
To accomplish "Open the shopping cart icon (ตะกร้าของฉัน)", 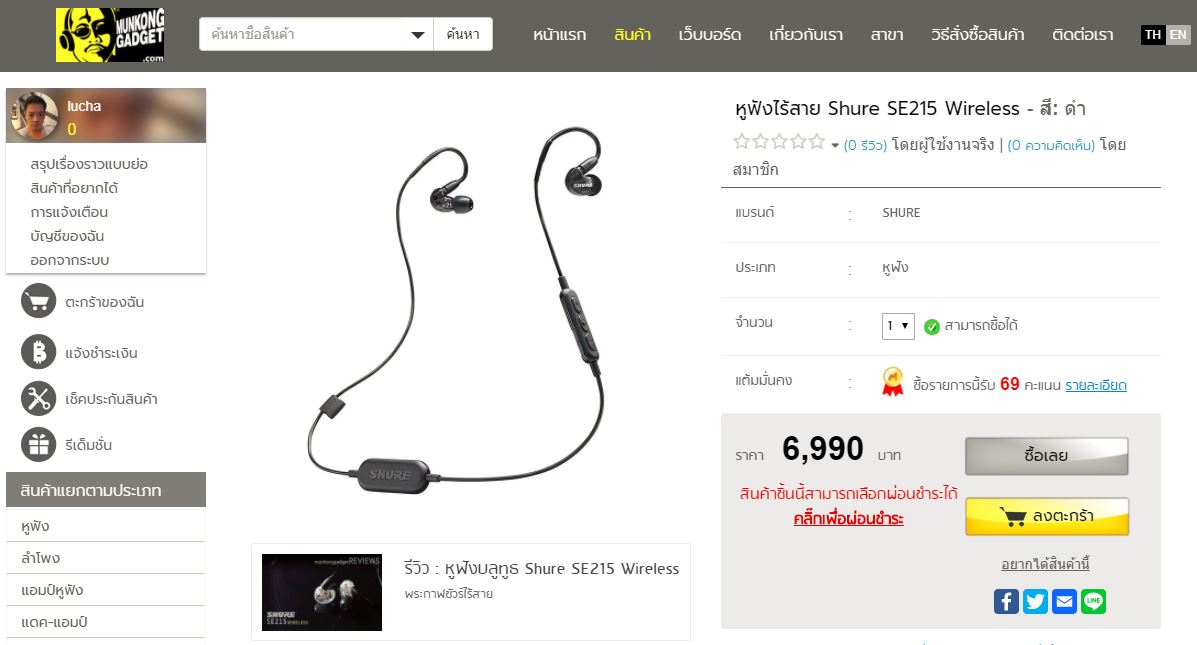I will pos(38,302).
